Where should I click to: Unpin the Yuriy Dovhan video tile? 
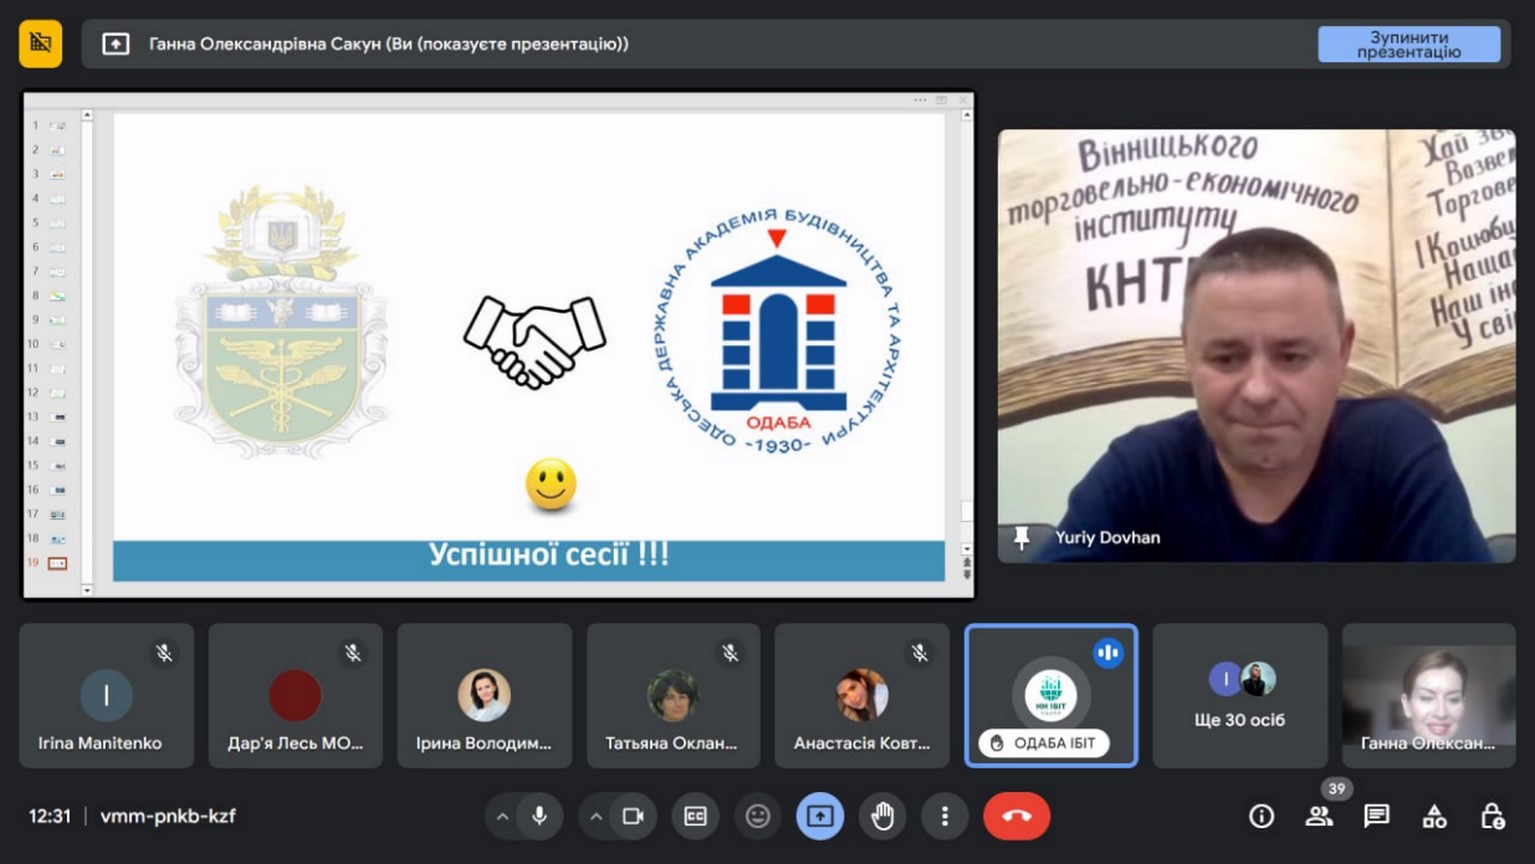coord(1021,538)
